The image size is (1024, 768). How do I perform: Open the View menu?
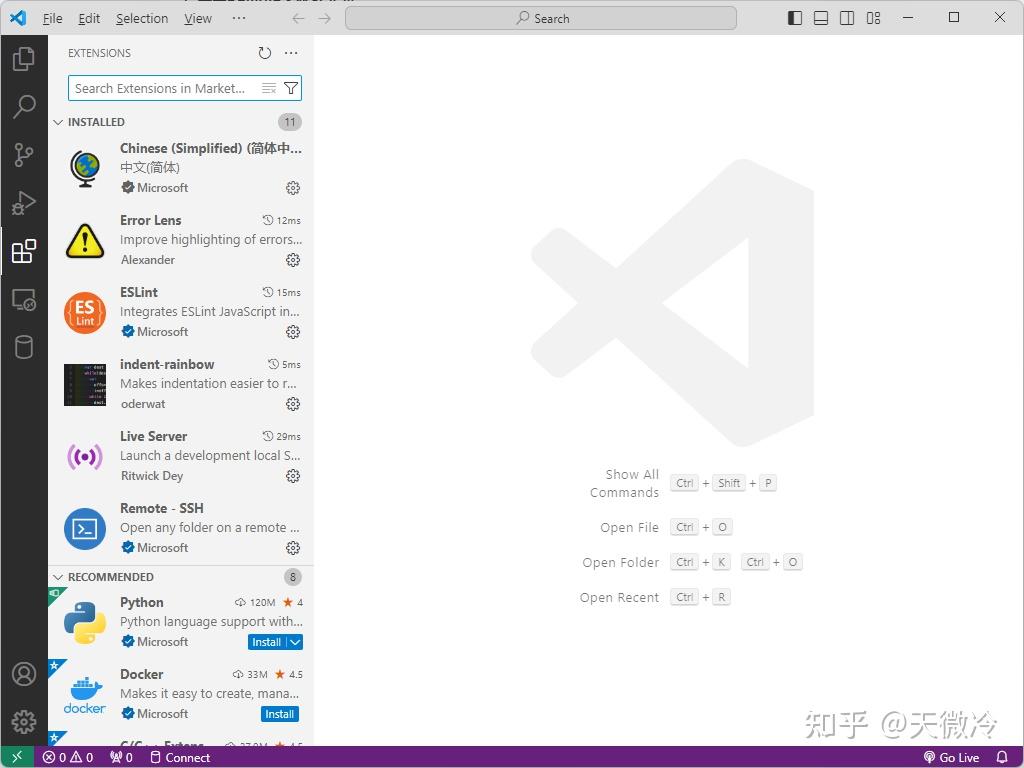[198, 18]
